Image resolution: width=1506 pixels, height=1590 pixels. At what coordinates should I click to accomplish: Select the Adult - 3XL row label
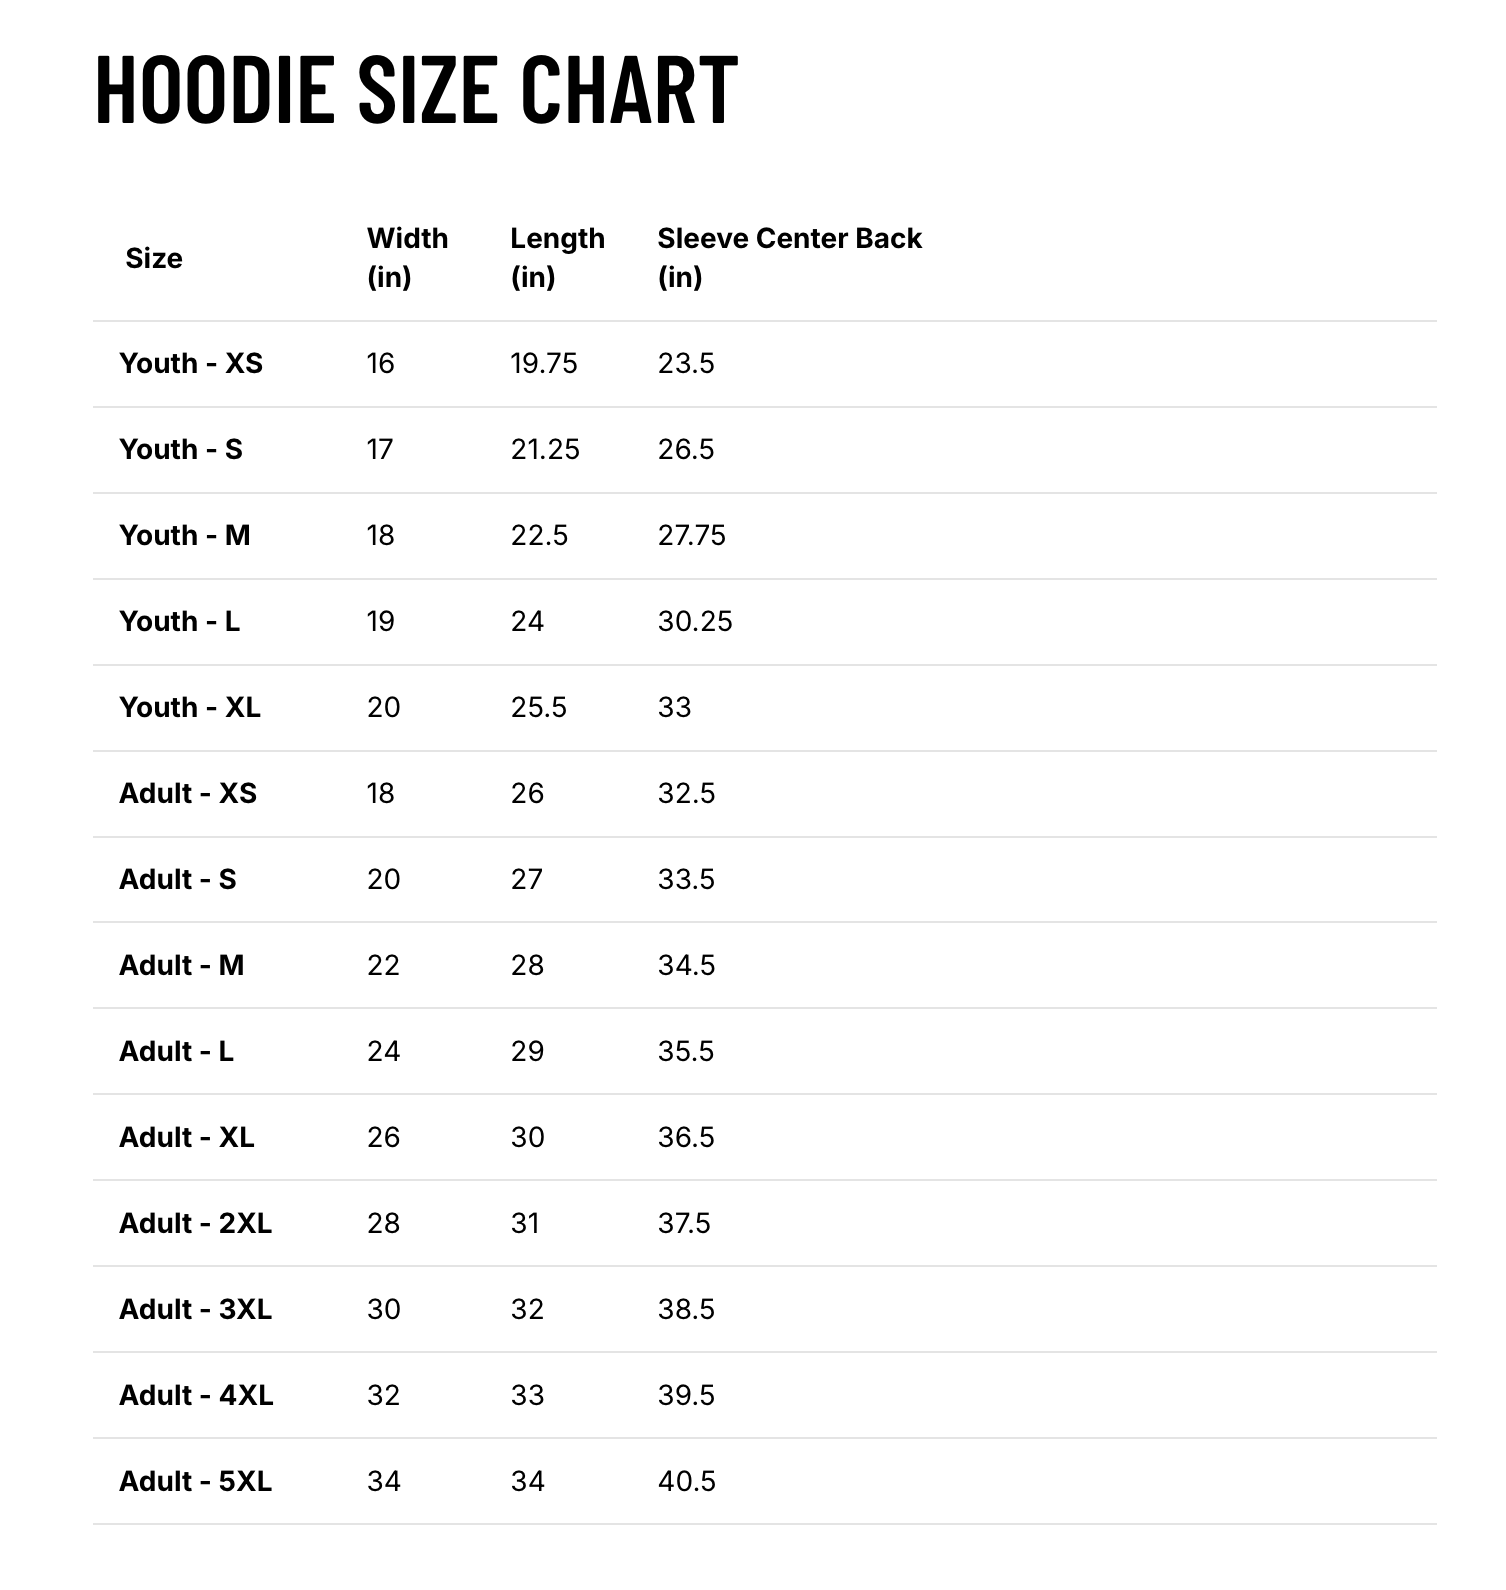click(x=196, y=1309)
